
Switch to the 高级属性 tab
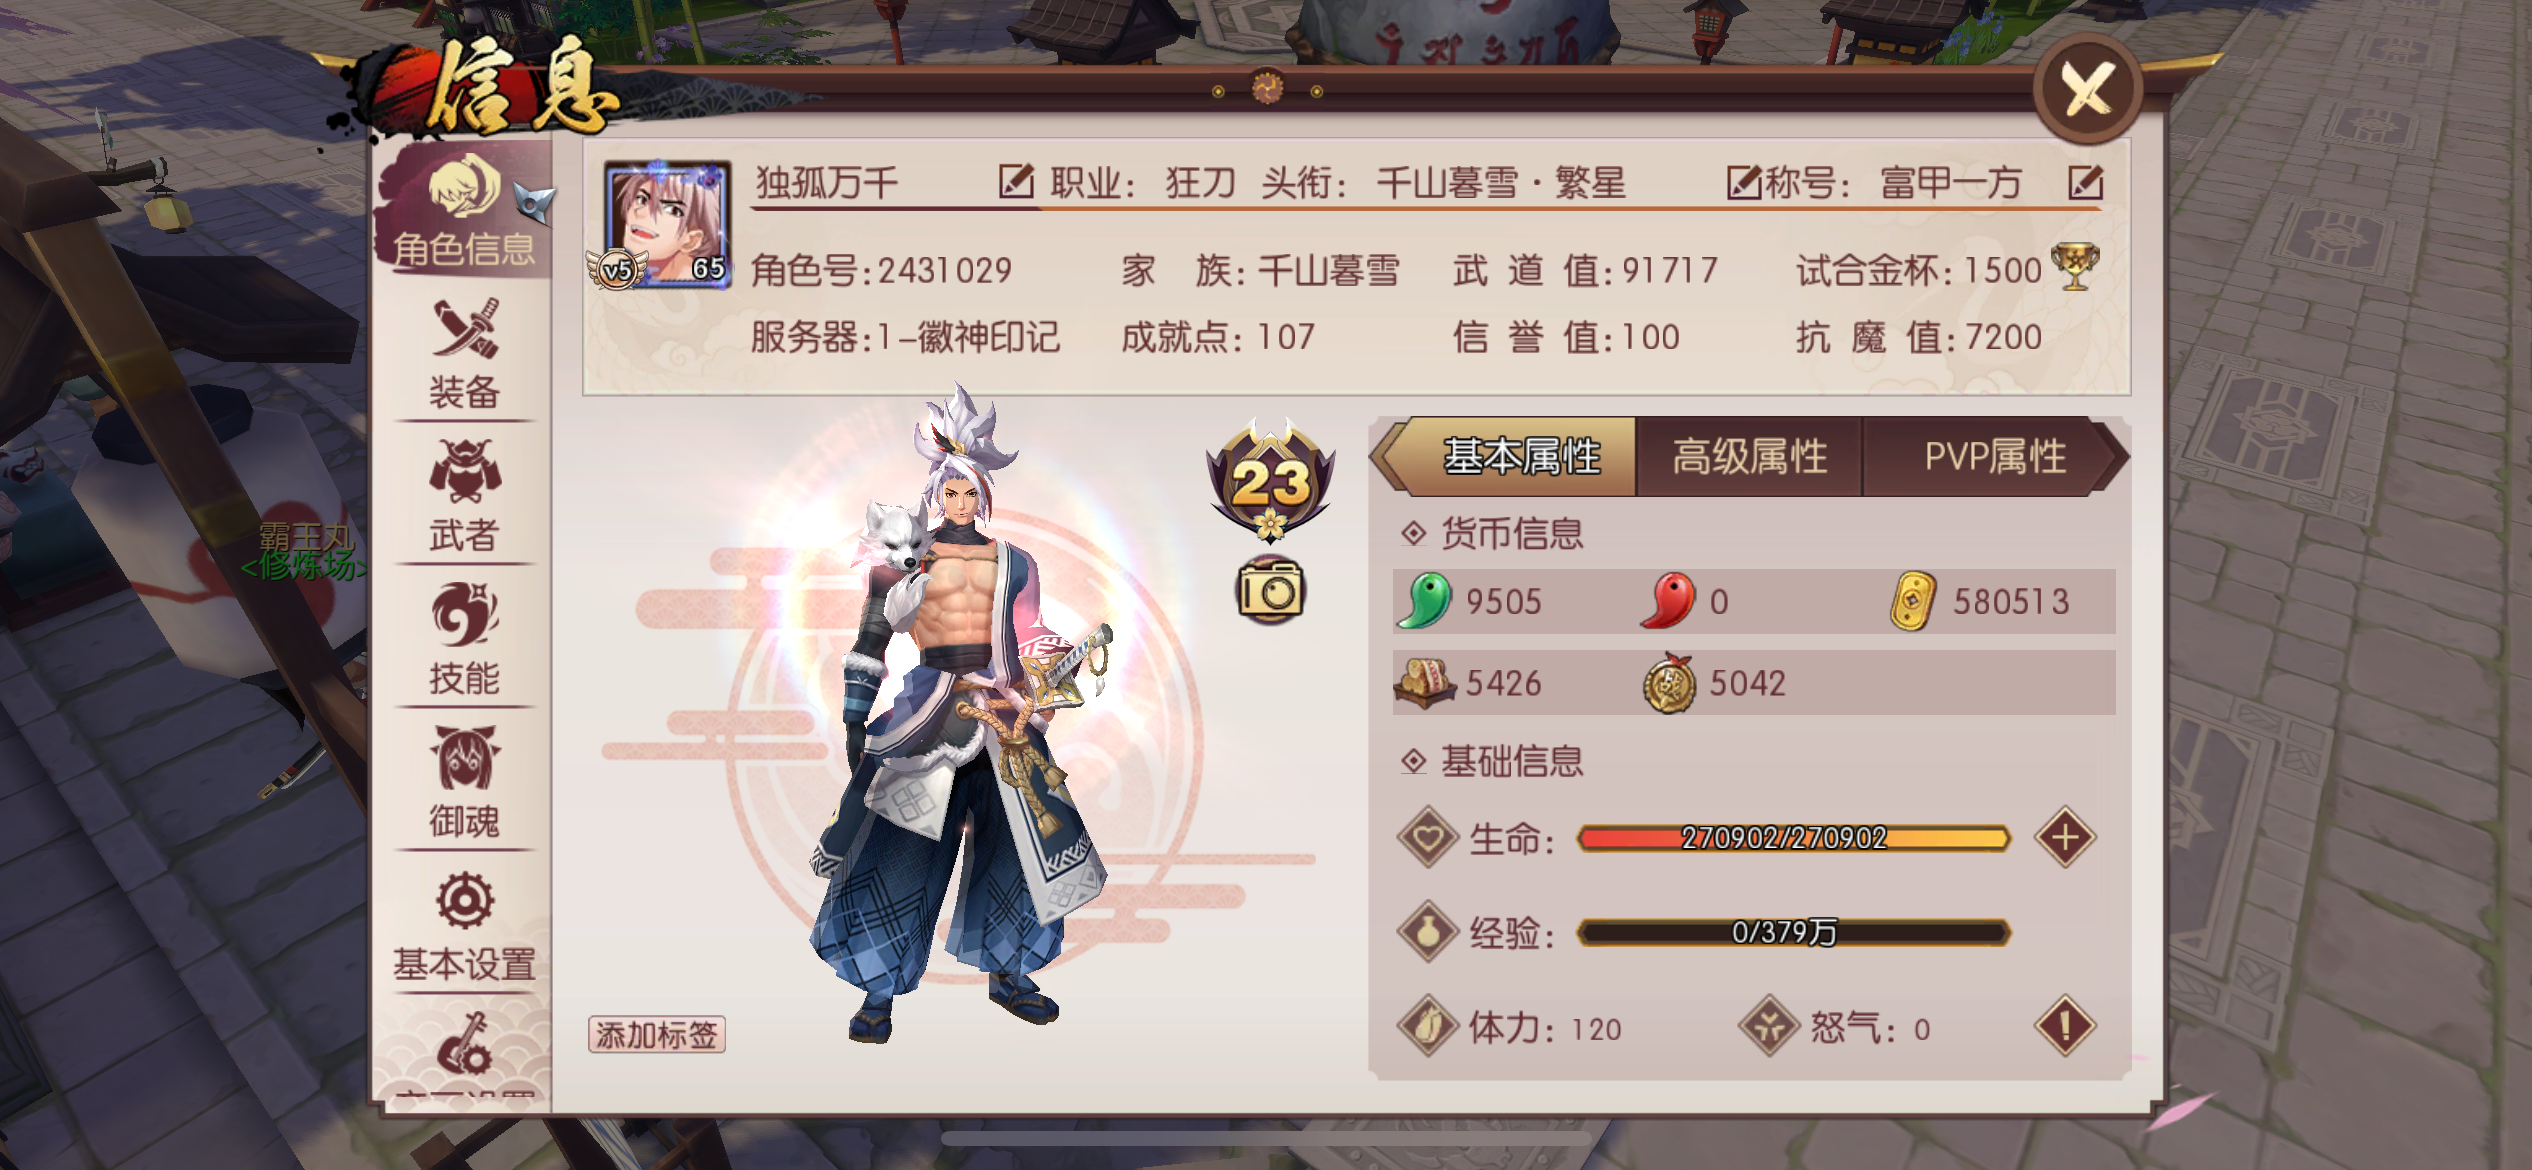[1749, 457]
